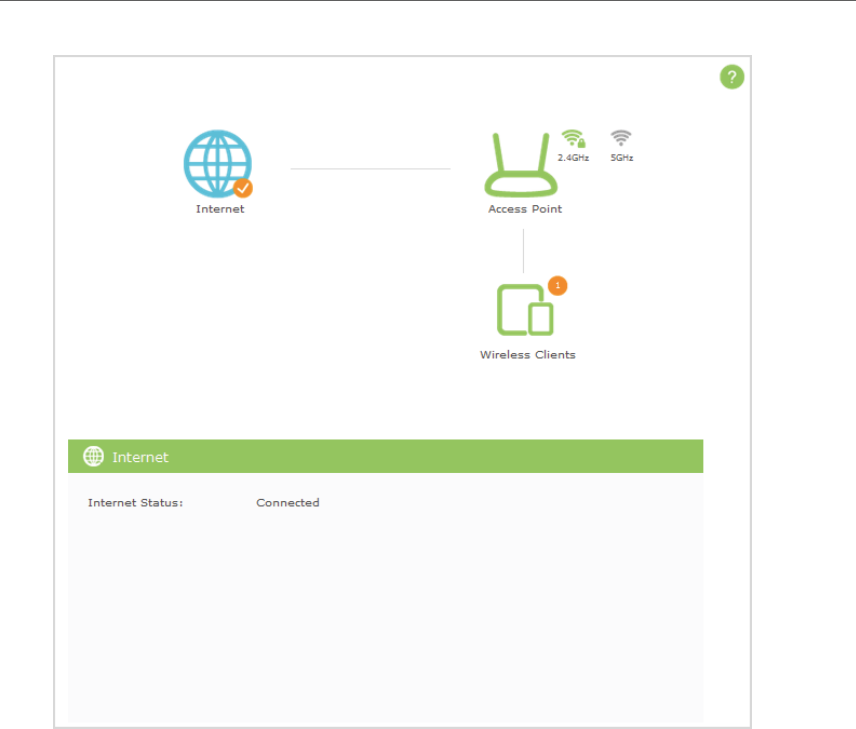Click the orange client count badge
The width and height of the screenshot is (856, 729).
[x=557, y=286]
